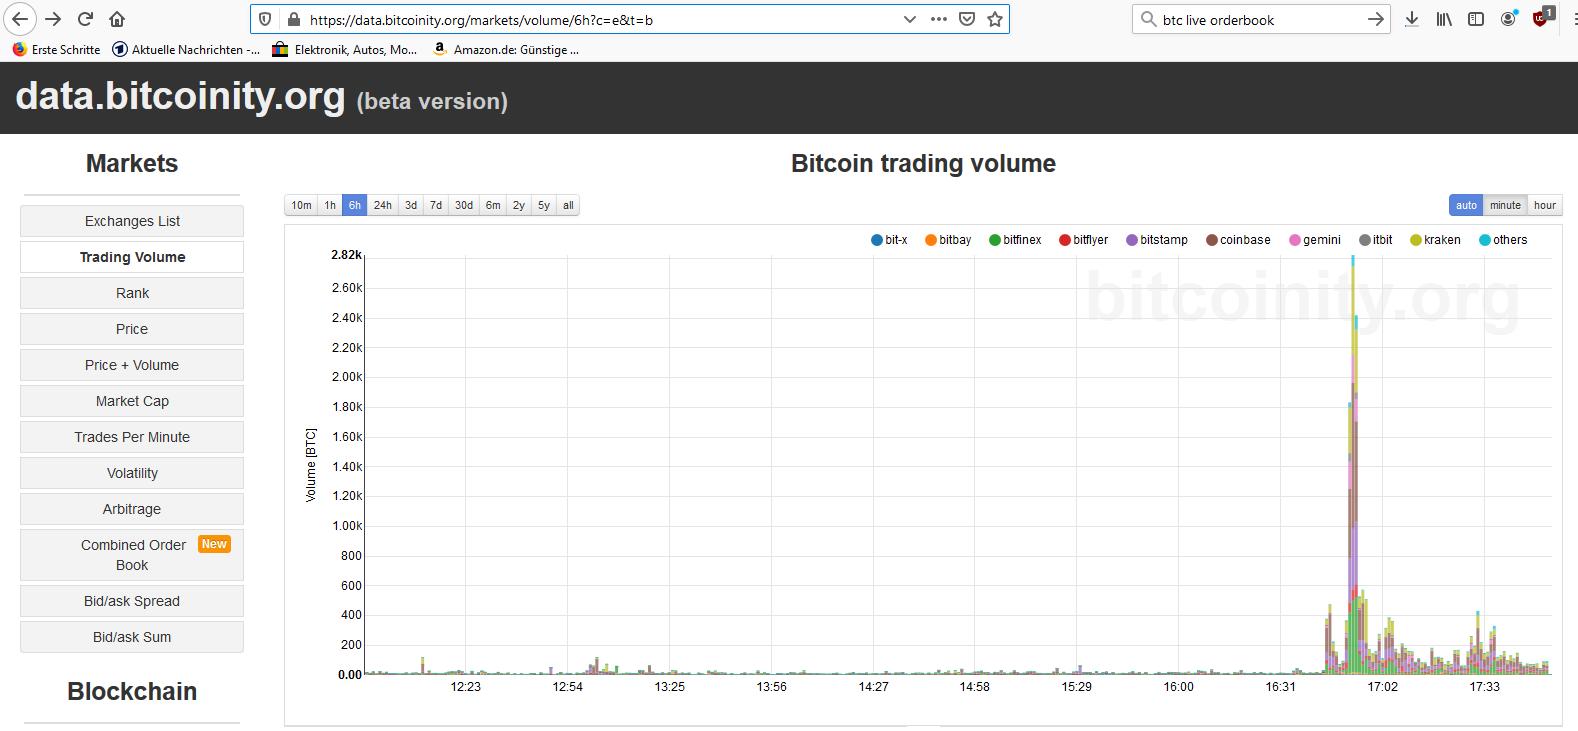Open page actions three-dot menu
Image resolution: width=1578 pixels, height=731 pixels.
(x=938, y=19)
